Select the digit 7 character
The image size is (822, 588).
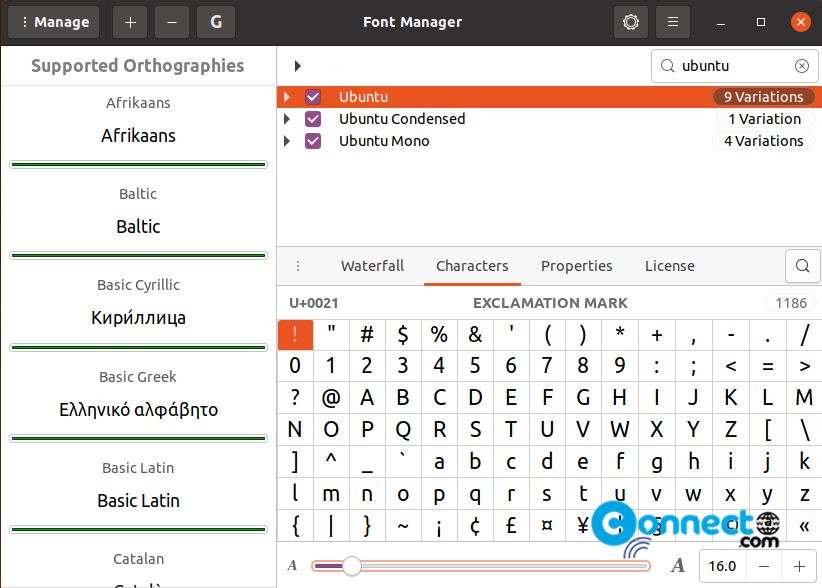pyautogui.click(x=547, y=366)
